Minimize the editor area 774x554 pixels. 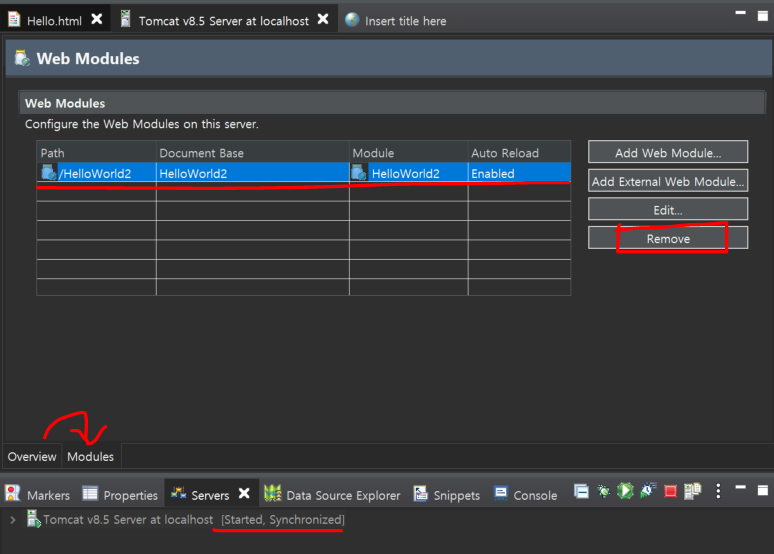740,13
